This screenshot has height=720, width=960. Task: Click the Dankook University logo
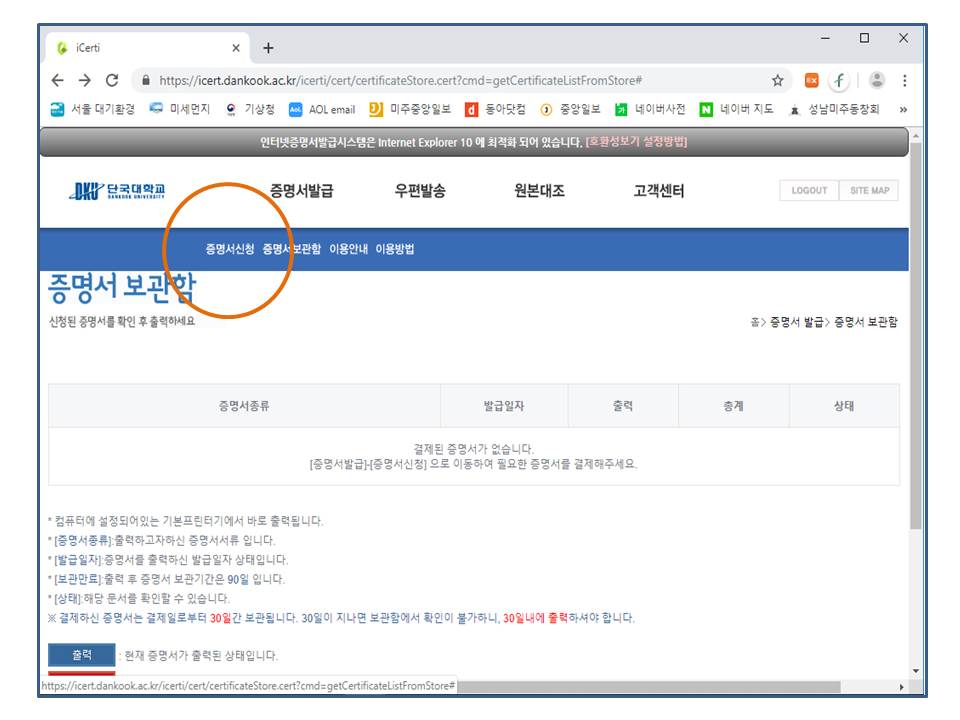pos(118,191)
